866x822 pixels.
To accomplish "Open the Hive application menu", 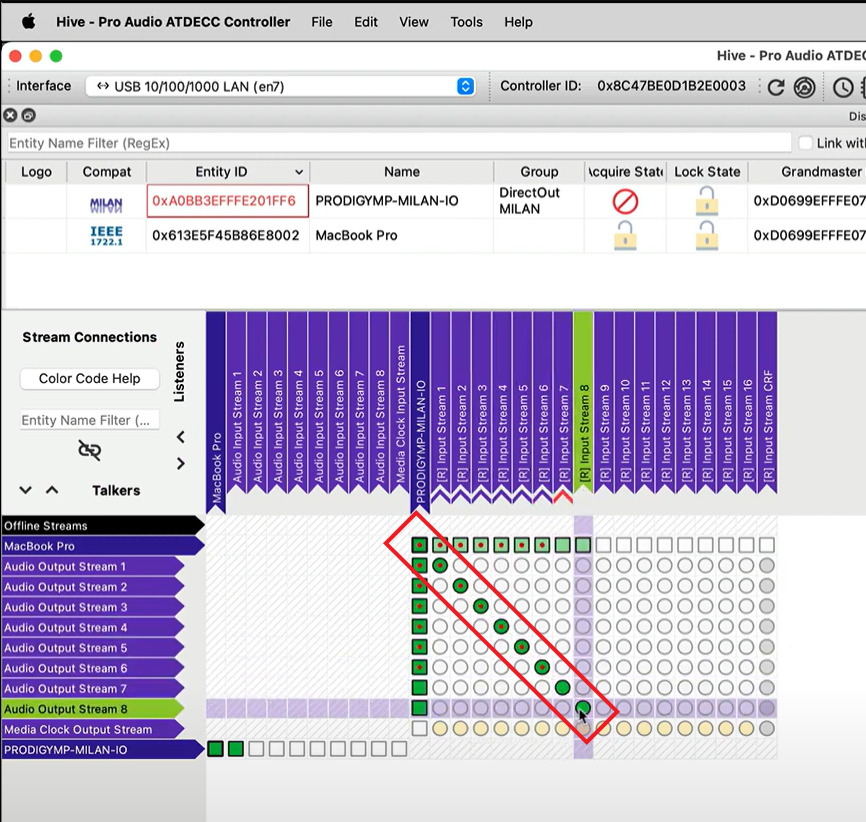I will point(173,22).
